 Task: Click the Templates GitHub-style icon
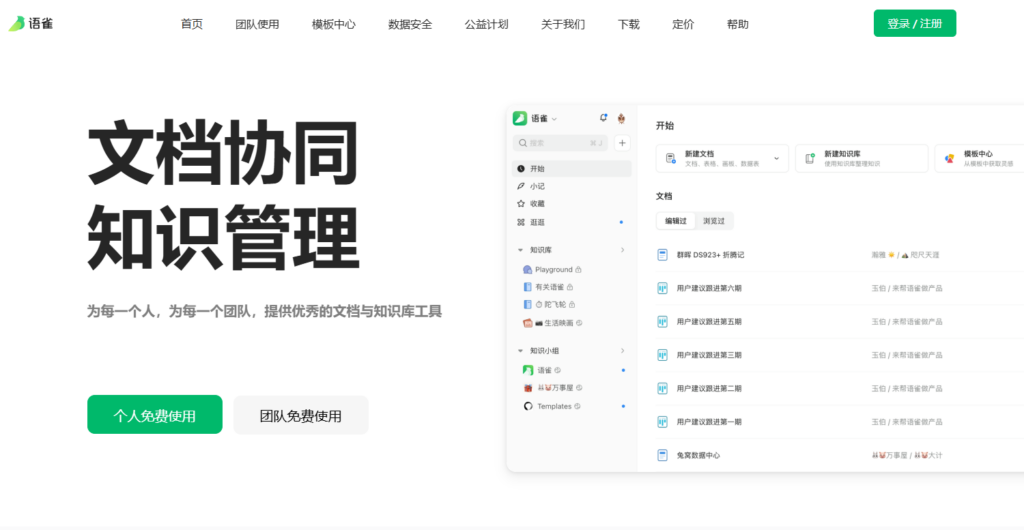point(528,406)
